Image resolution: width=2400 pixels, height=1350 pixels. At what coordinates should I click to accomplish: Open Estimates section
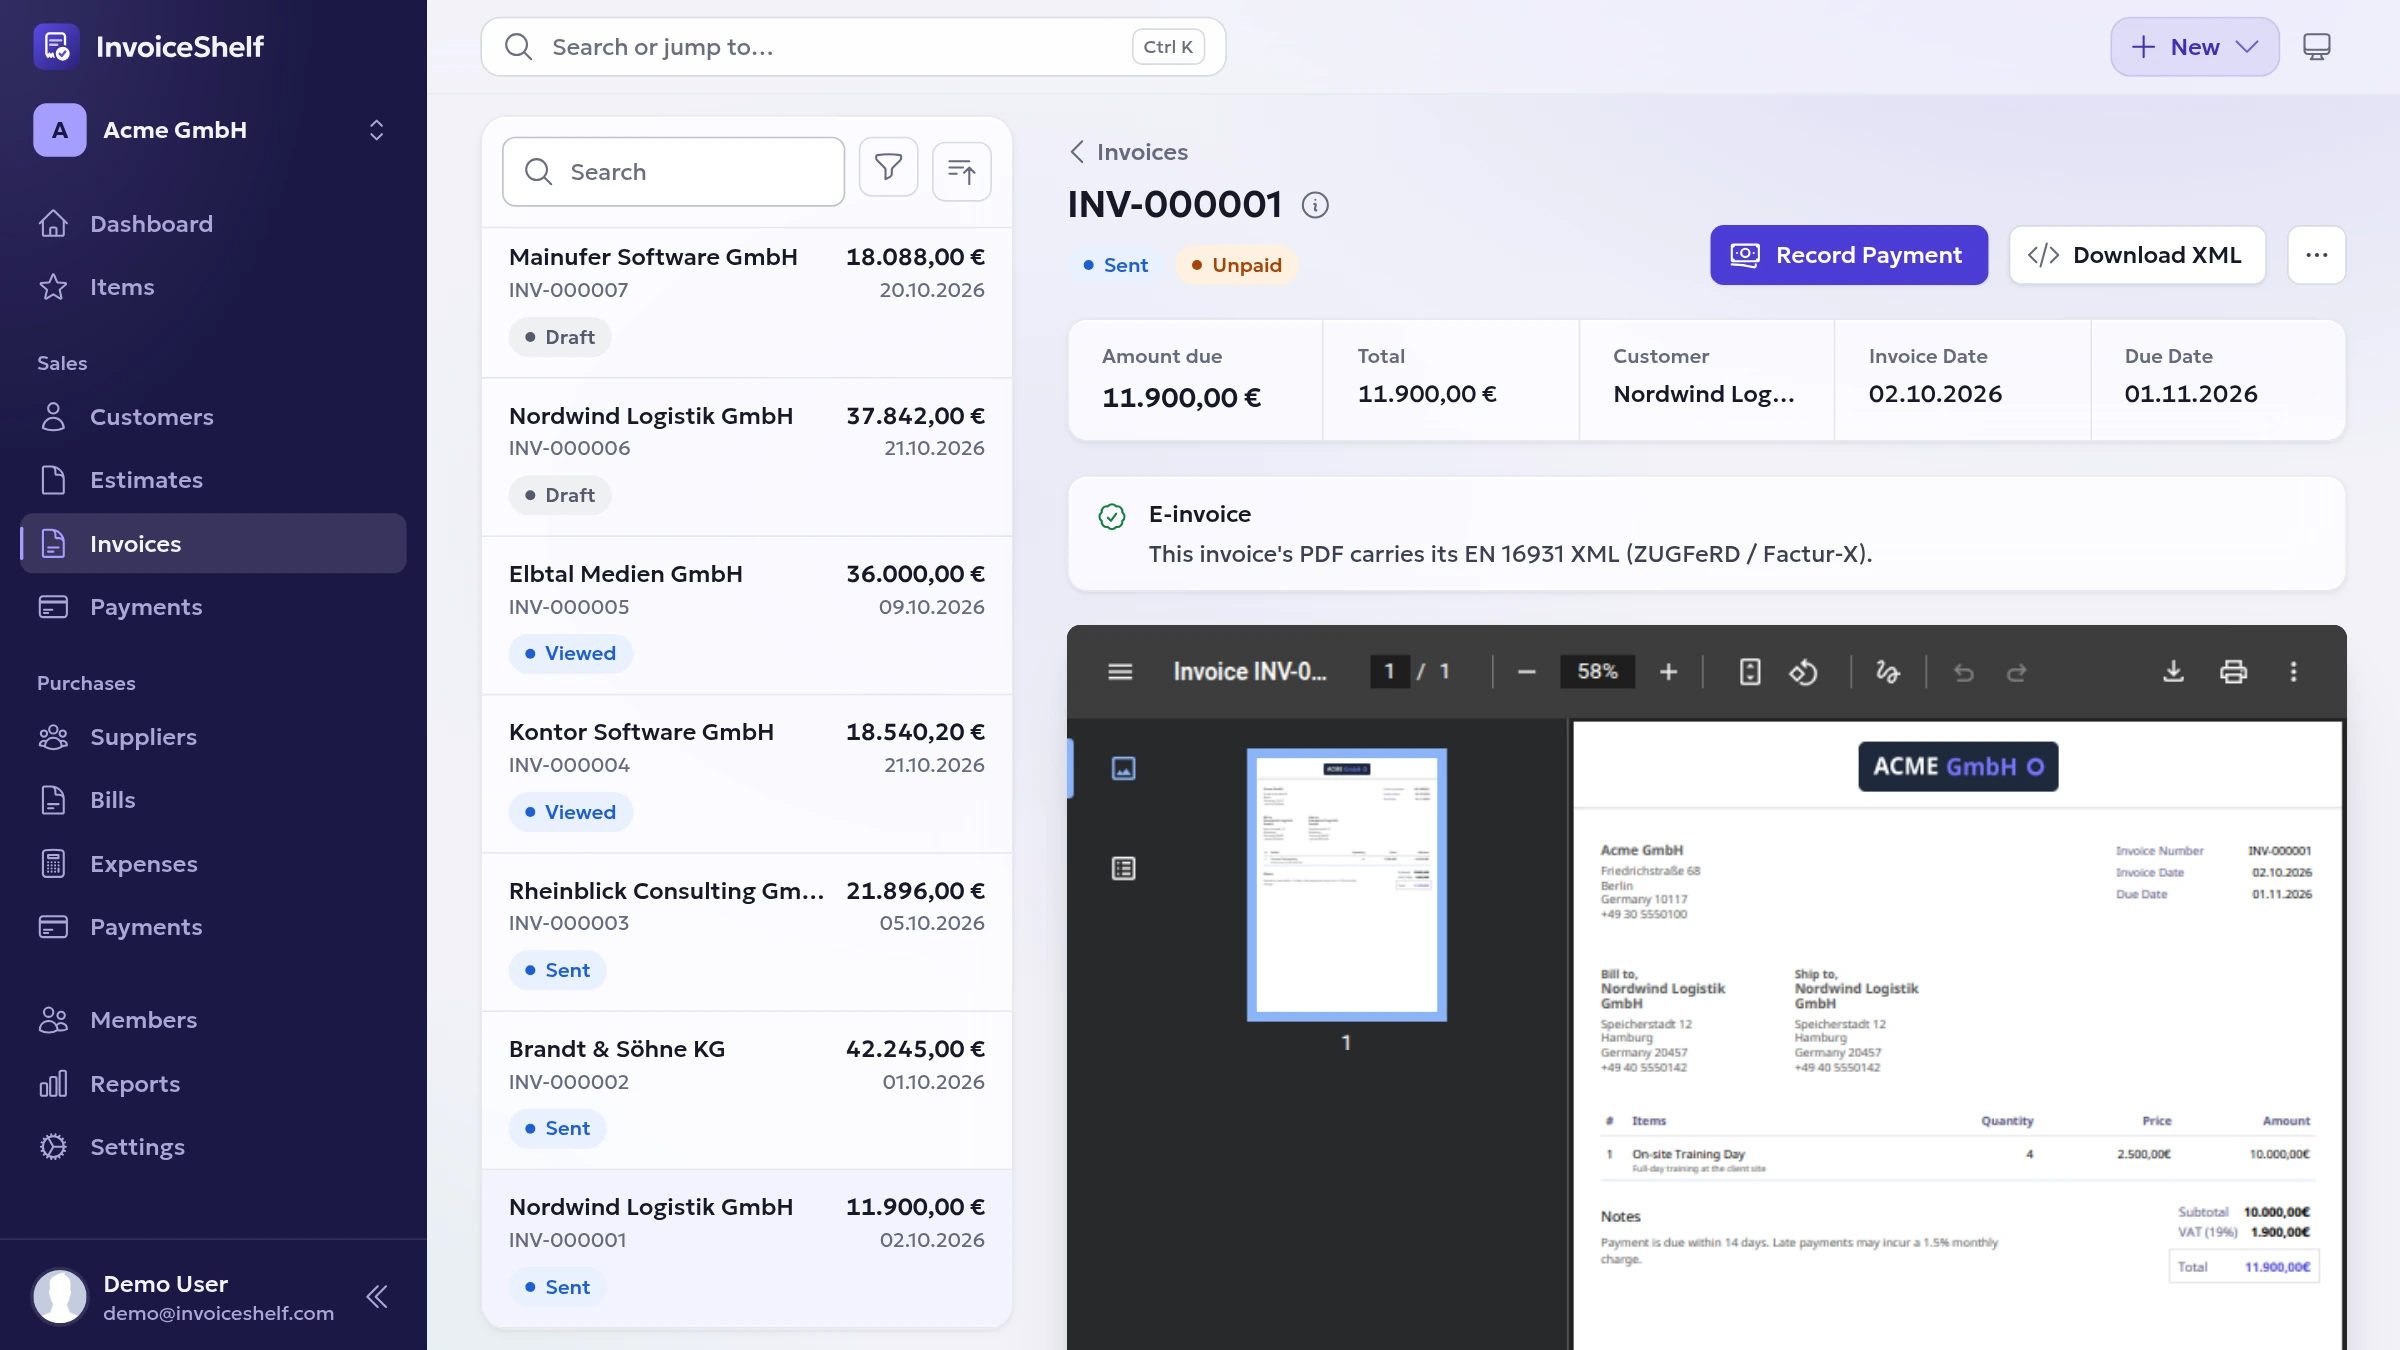[x=213, y=480]
